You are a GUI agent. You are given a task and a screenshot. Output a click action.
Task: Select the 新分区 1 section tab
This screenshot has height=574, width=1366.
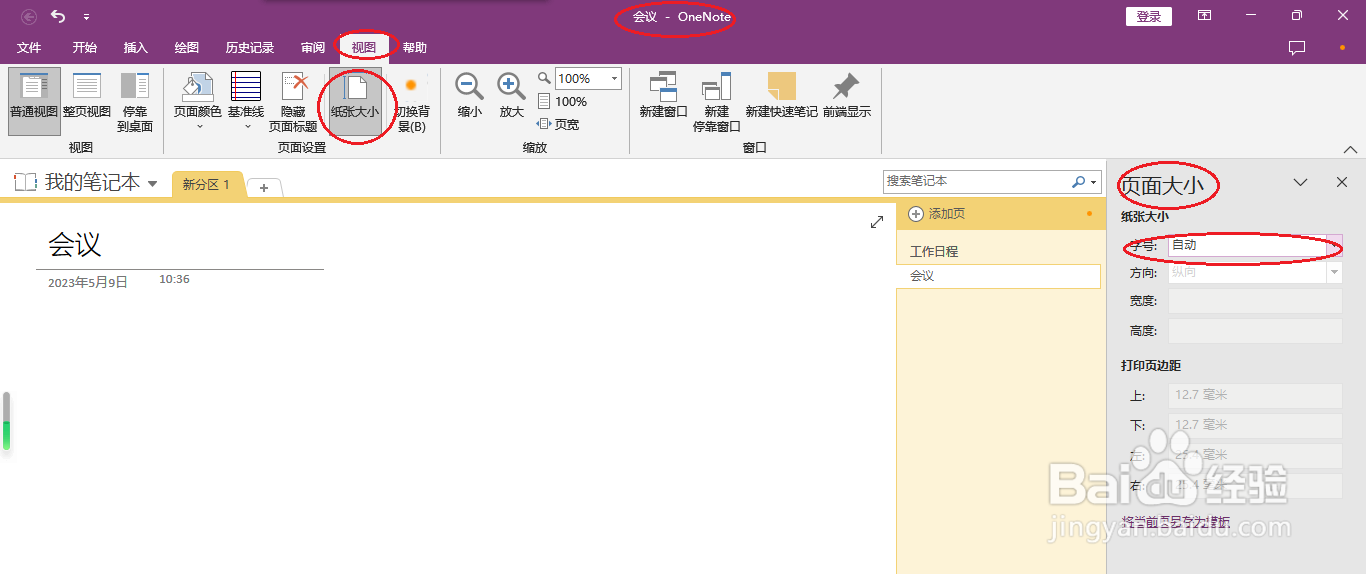coord(207,185)
